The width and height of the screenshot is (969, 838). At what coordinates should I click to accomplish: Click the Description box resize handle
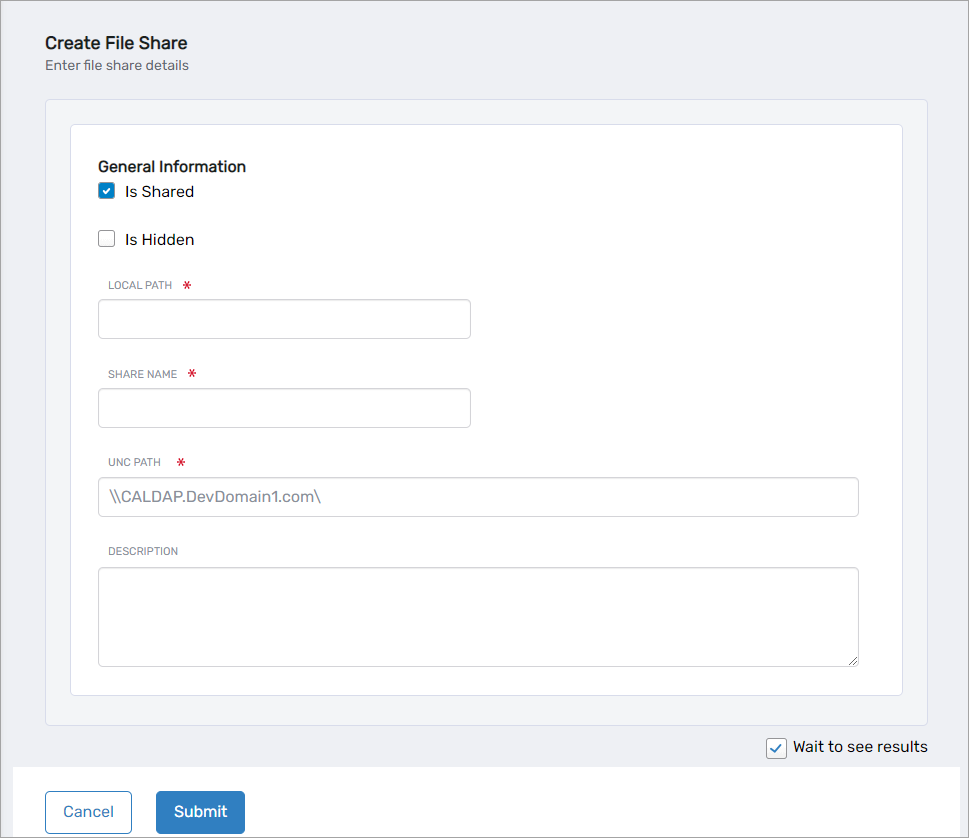(x=853, y=661)
